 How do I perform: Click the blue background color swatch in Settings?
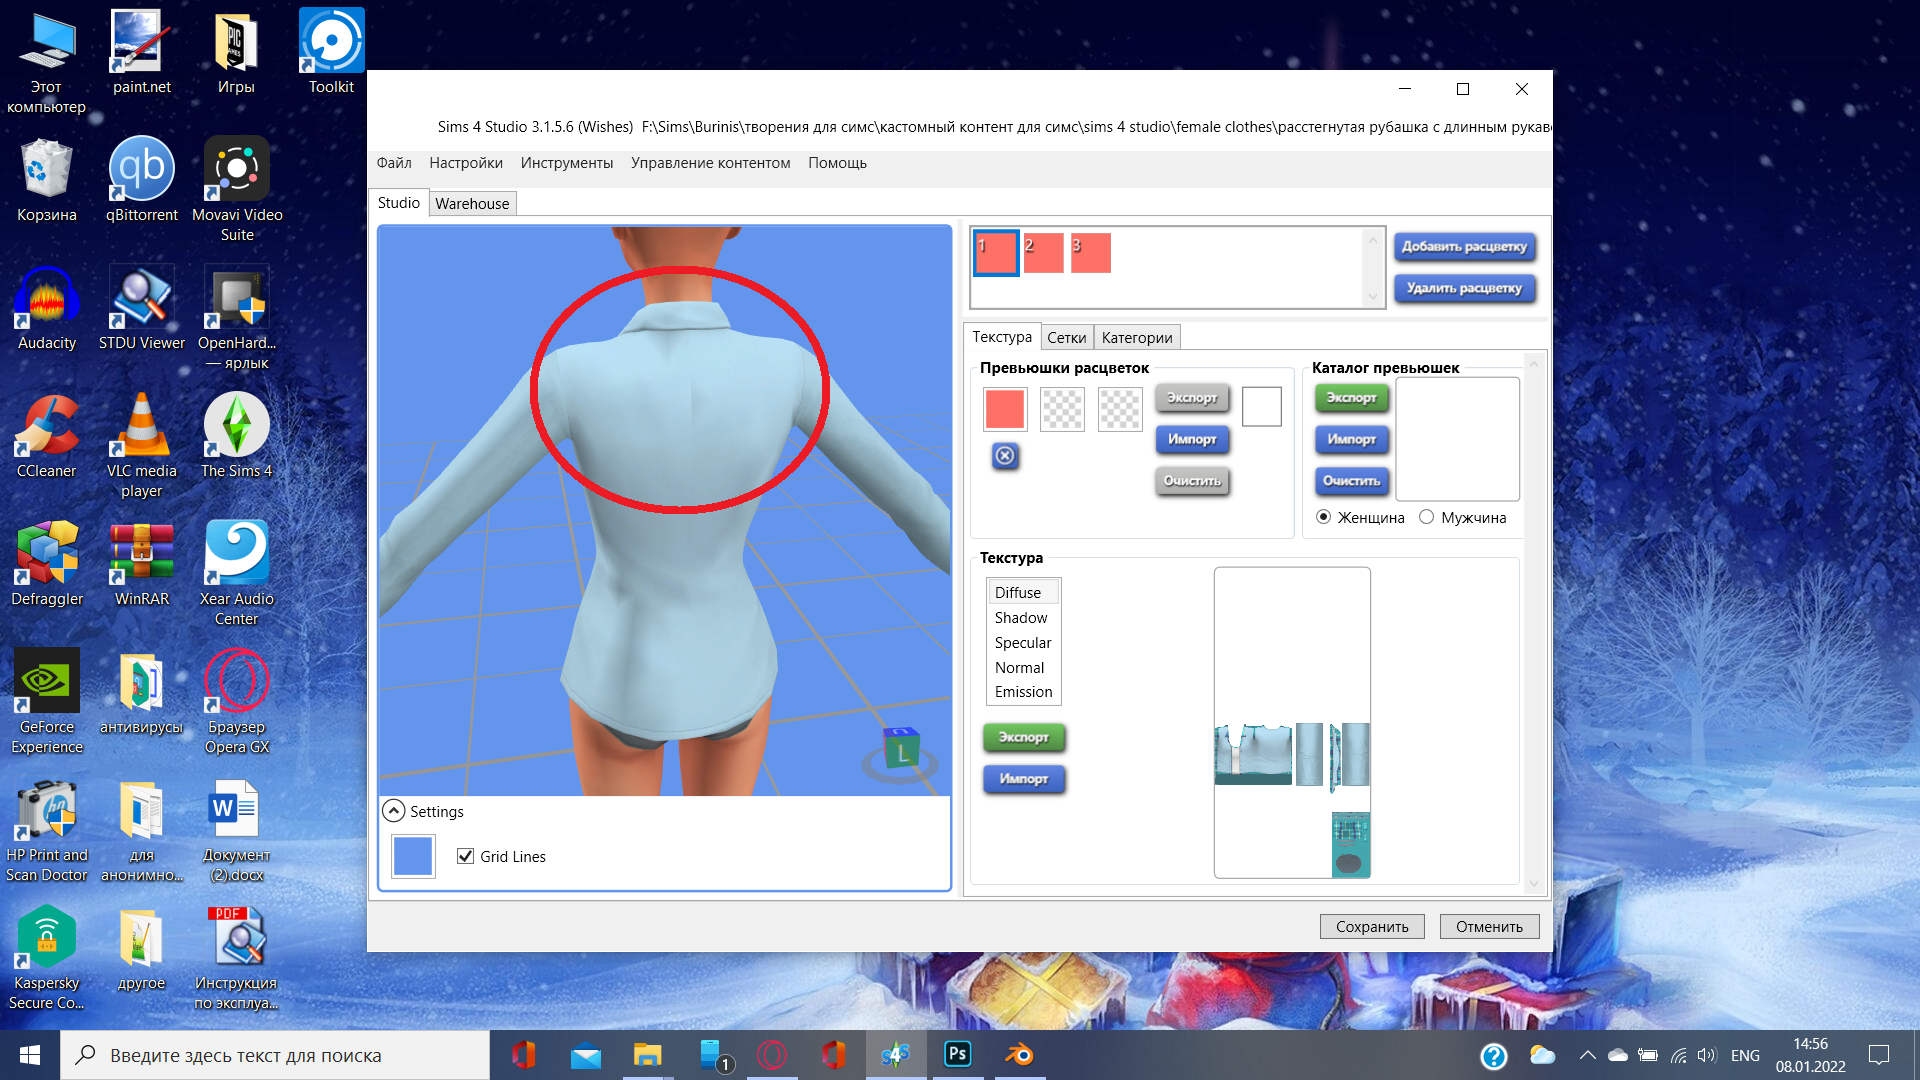[x=413, y=856]
